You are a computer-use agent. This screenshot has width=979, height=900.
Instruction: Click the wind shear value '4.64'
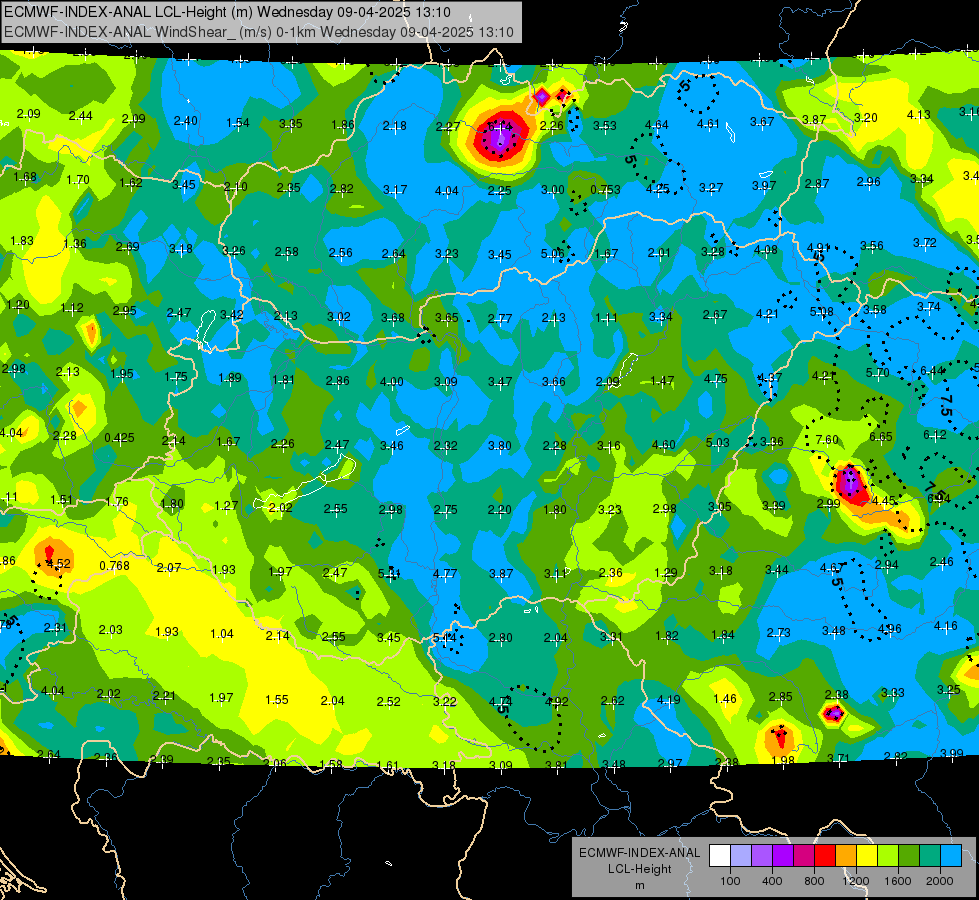657,124
